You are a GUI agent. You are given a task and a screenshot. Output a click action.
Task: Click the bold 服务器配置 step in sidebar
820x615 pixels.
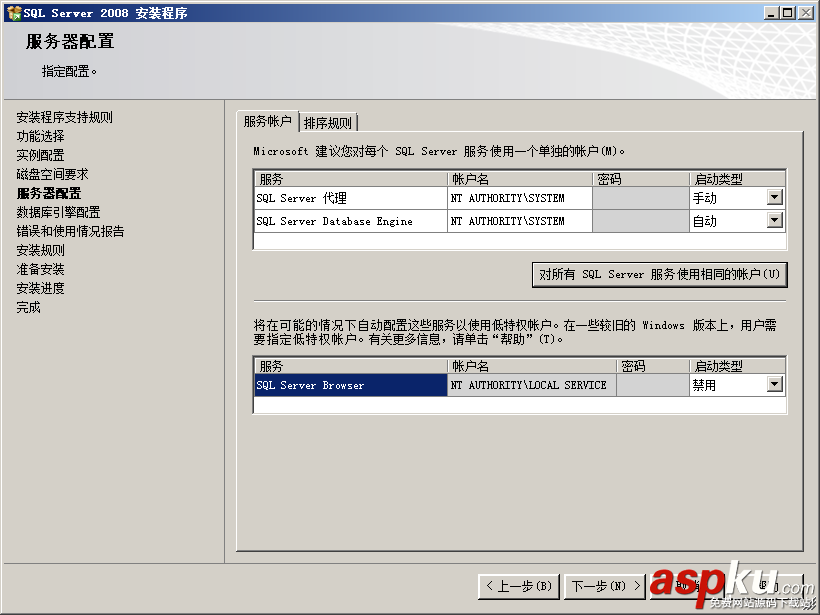point(49,193)
